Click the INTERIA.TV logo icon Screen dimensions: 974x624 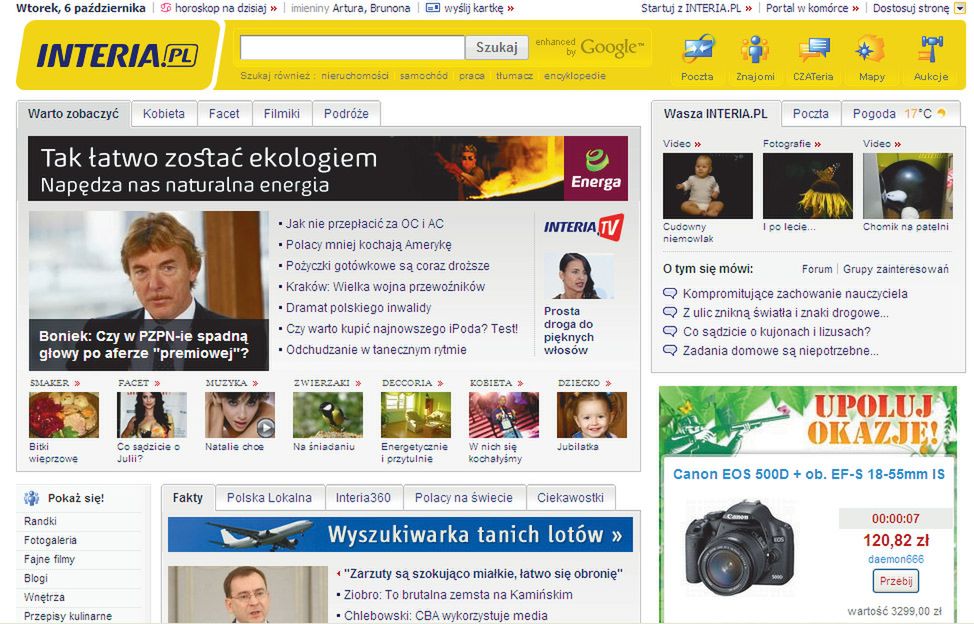coord(581,227)
